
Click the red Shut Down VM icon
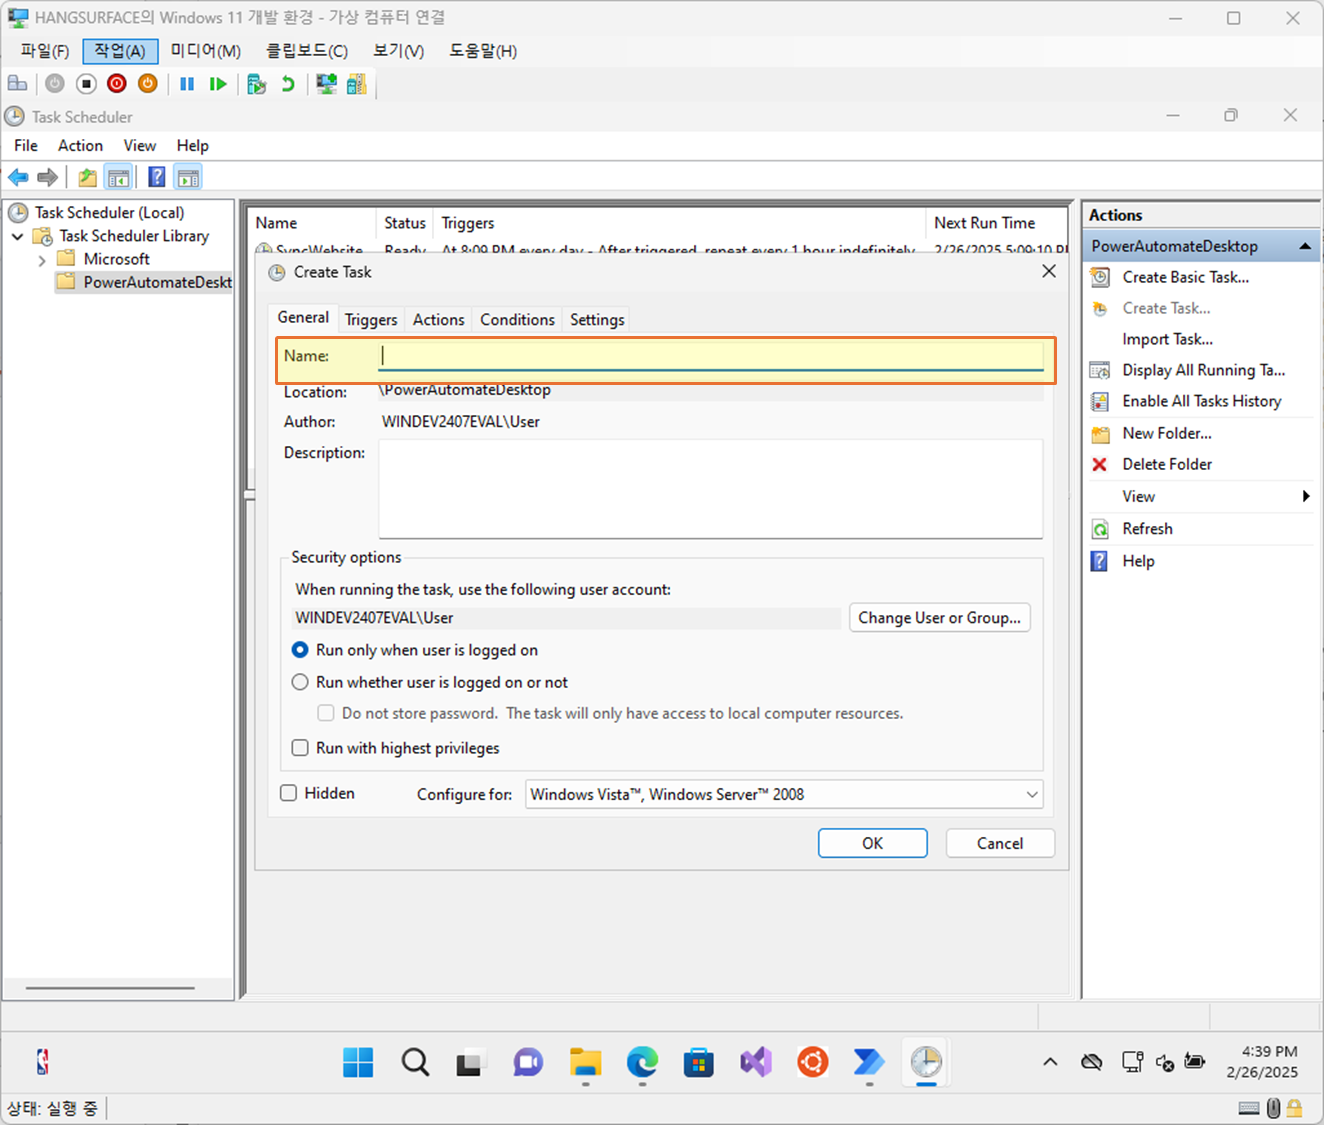point(117,84)
